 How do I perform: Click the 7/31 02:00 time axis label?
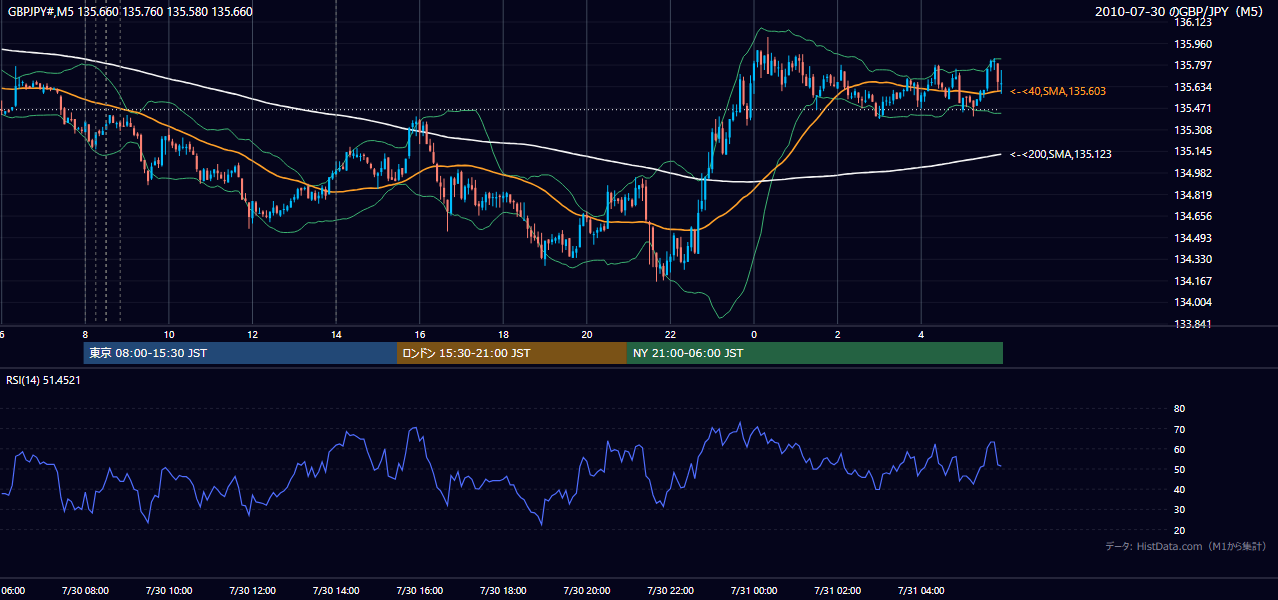click(x=837, y=591)
